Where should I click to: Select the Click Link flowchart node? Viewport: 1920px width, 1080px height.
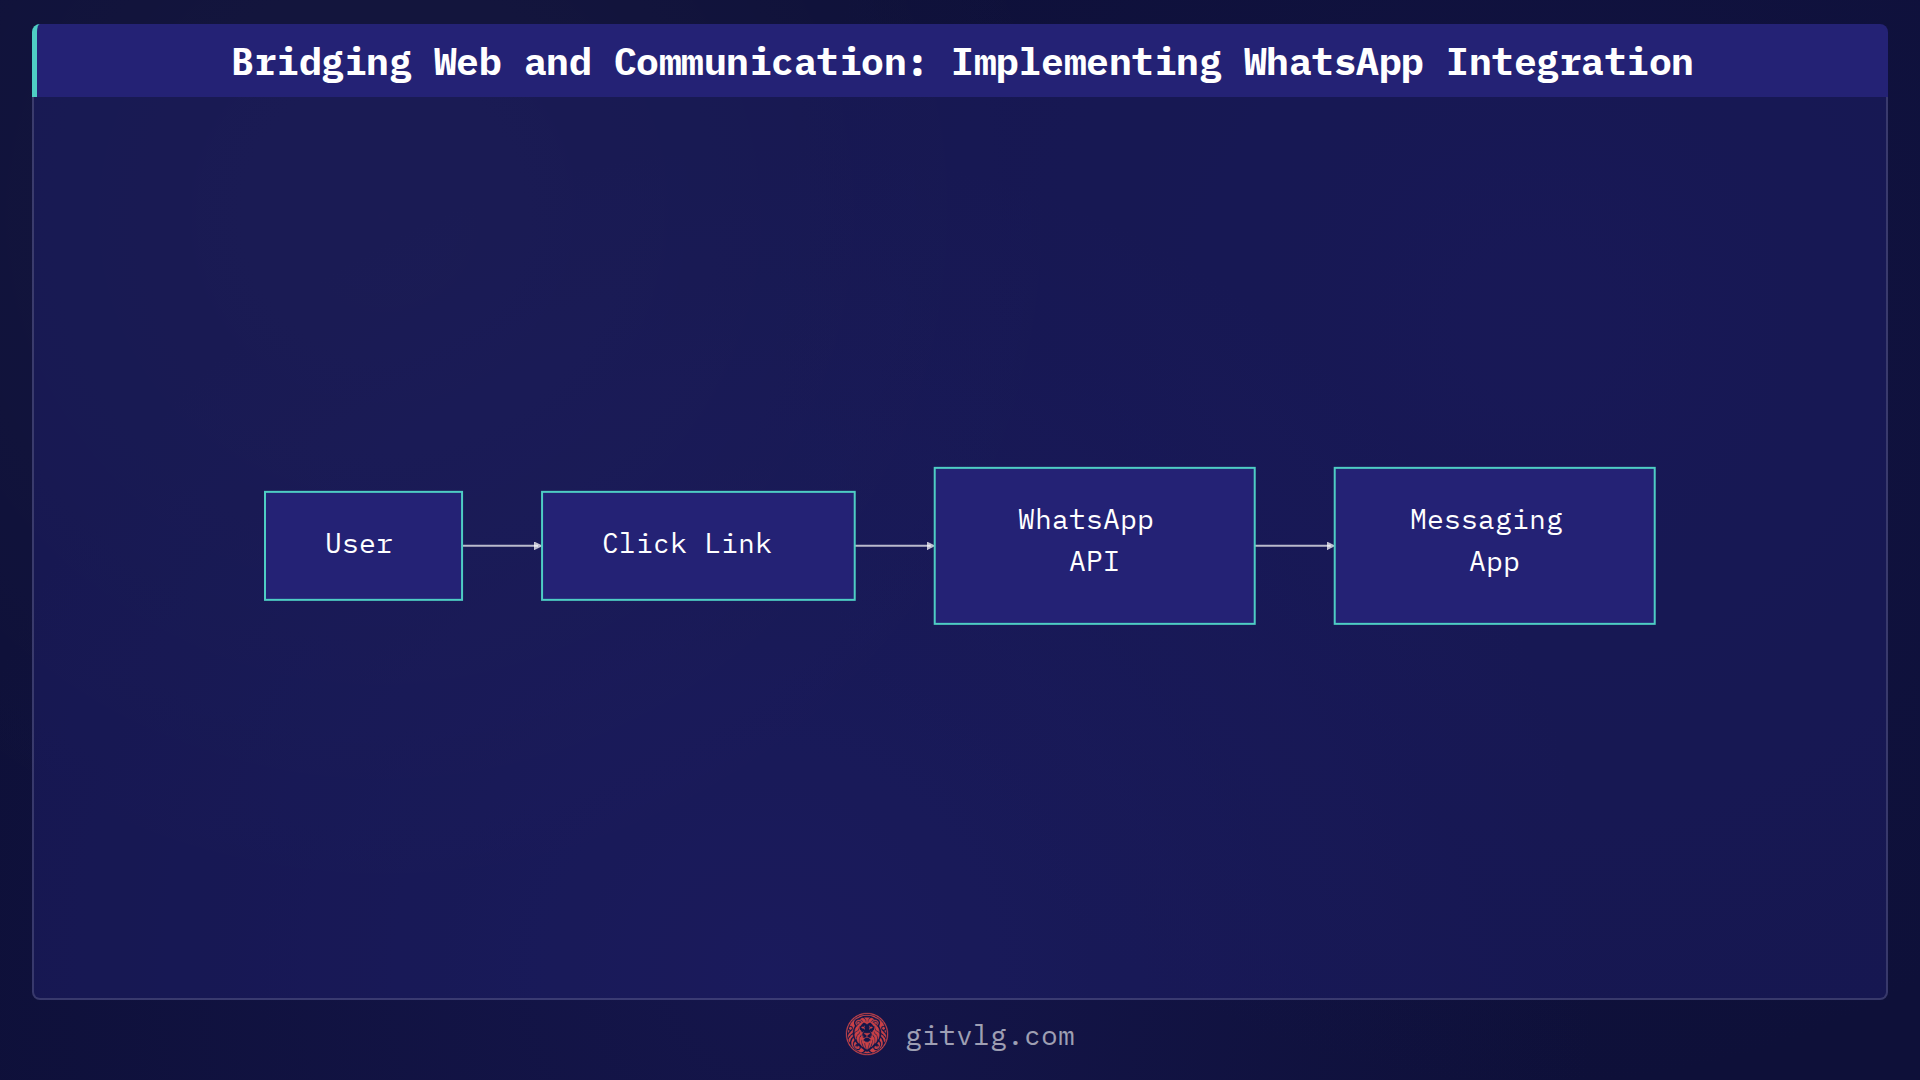[x=698, y=545]
